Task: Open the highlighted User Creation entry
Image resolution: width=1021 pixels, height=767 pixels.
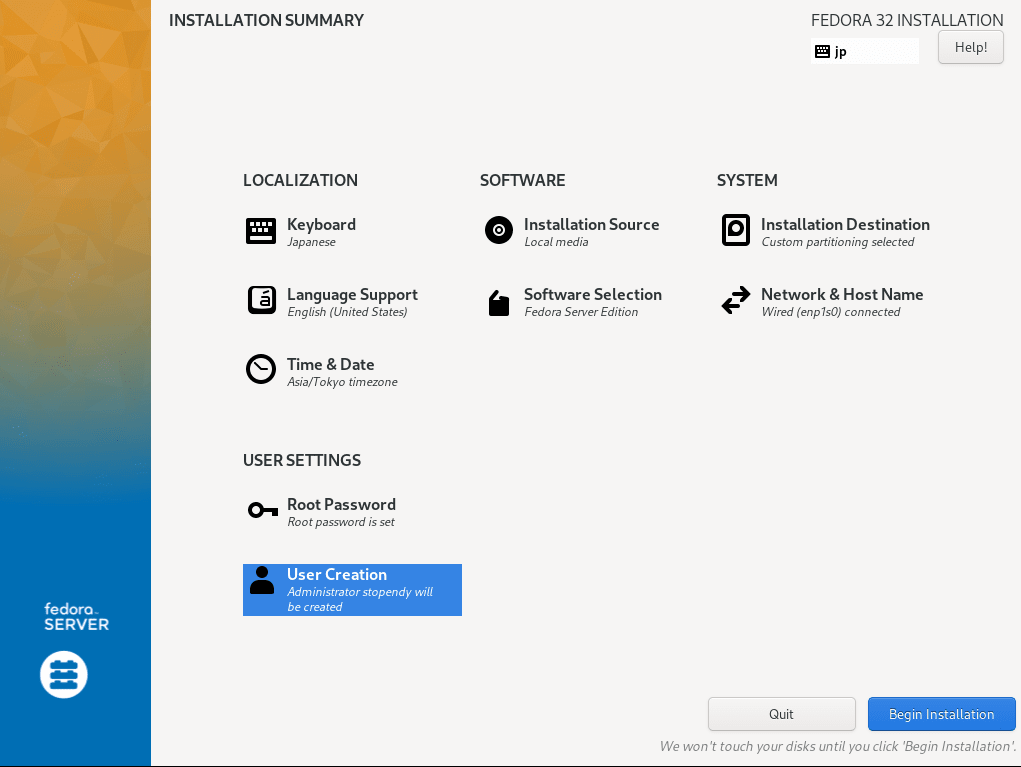Action: tap(352, 589)
